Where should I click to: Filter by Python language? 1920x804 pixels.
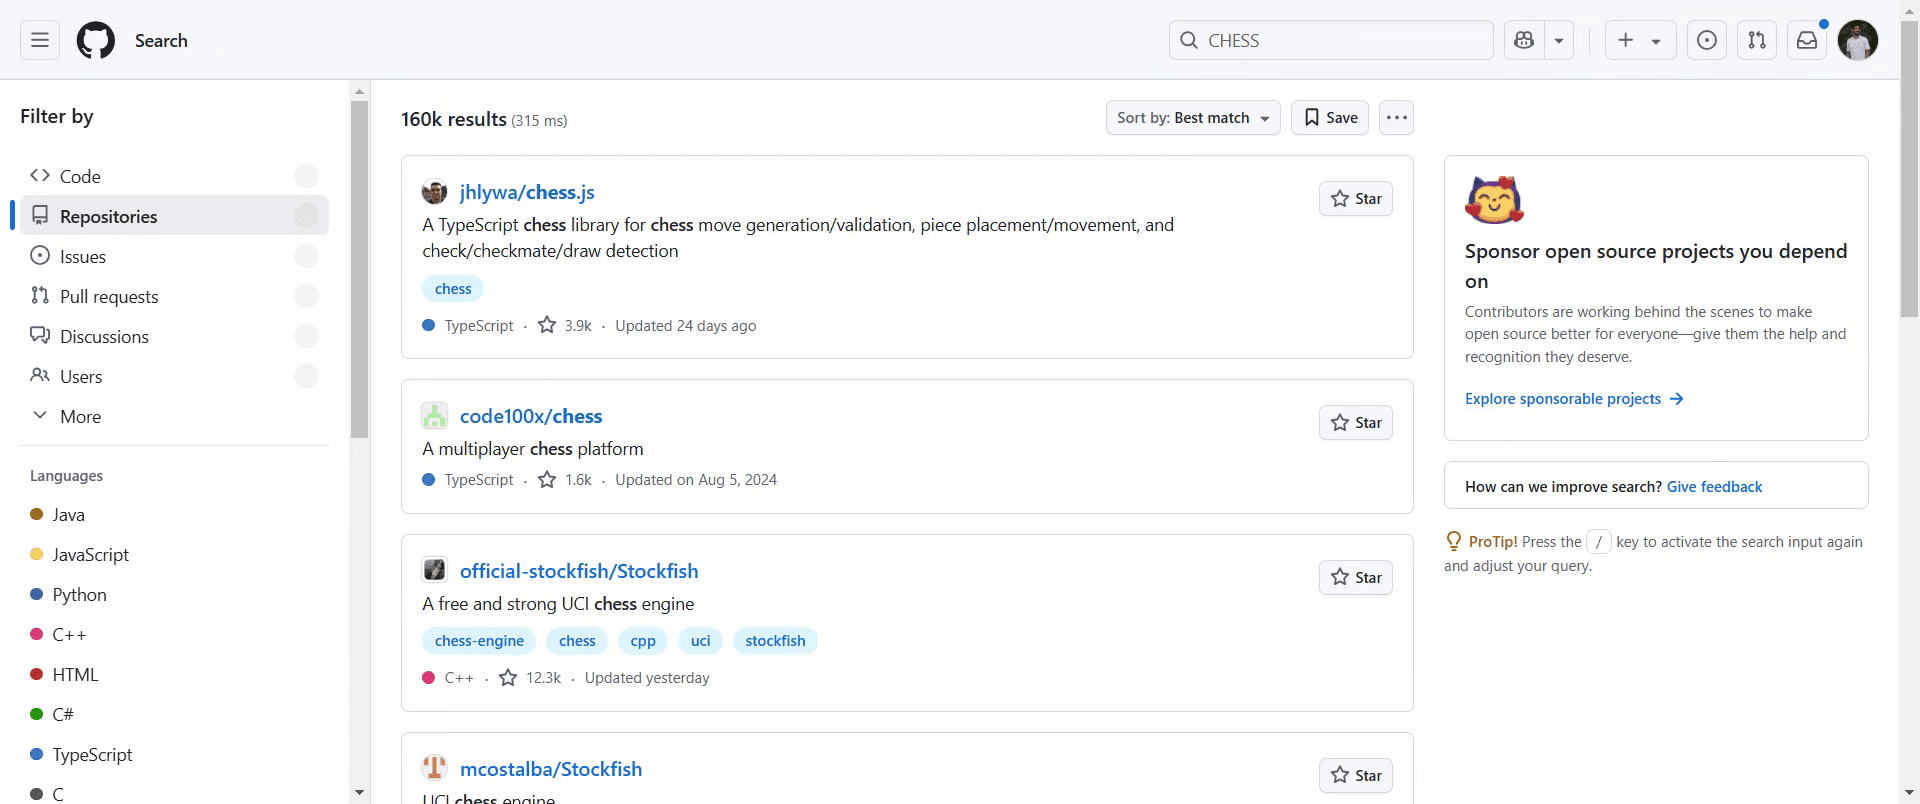point(174,594)
